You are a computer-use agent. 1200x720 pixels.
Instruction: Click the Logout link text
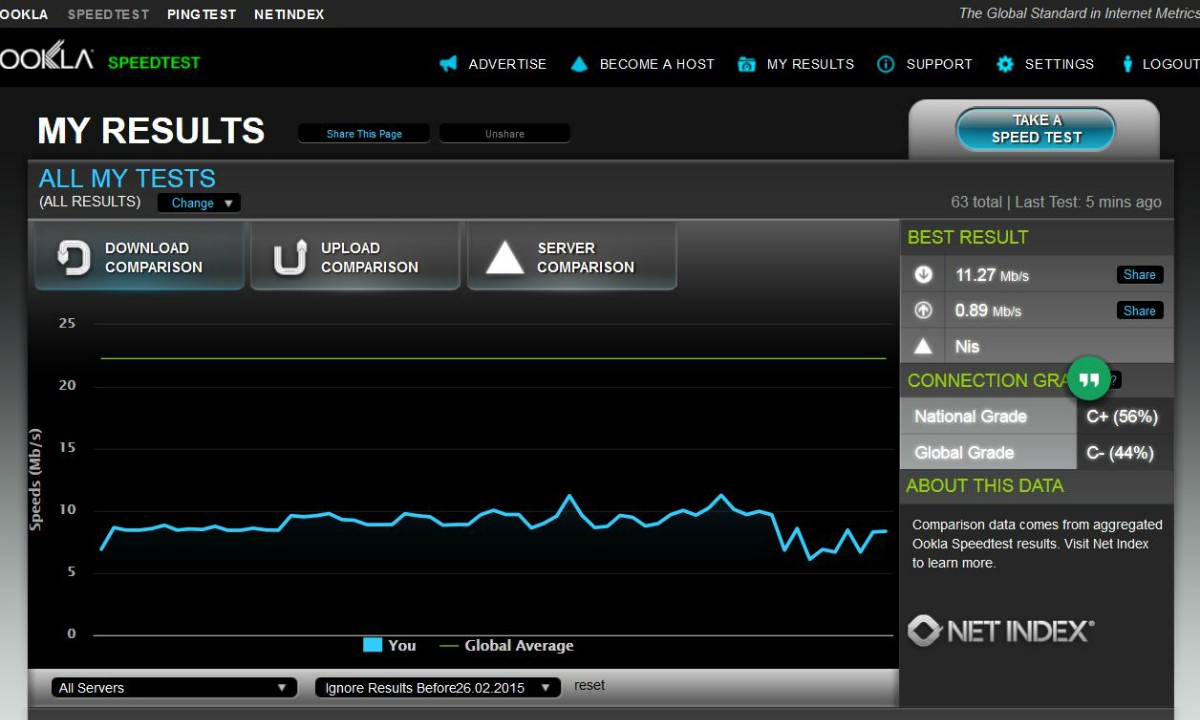click(x=1170, y=64)
